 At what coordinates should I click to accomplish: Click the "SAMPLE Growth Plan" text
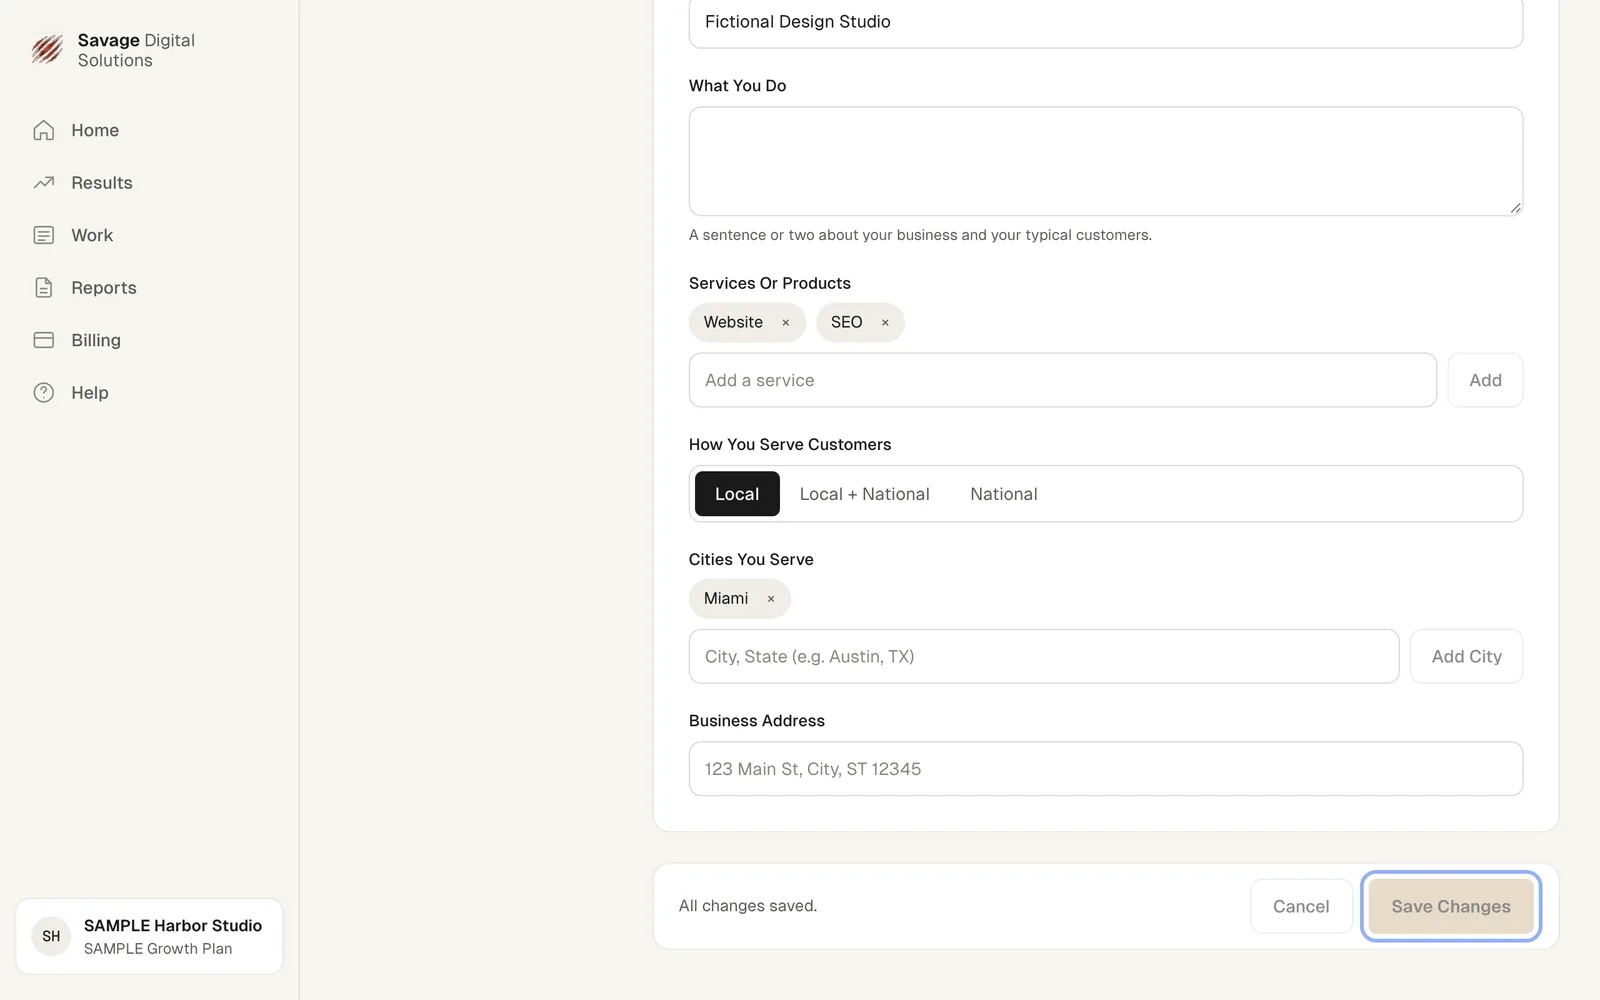coord(158,949)
